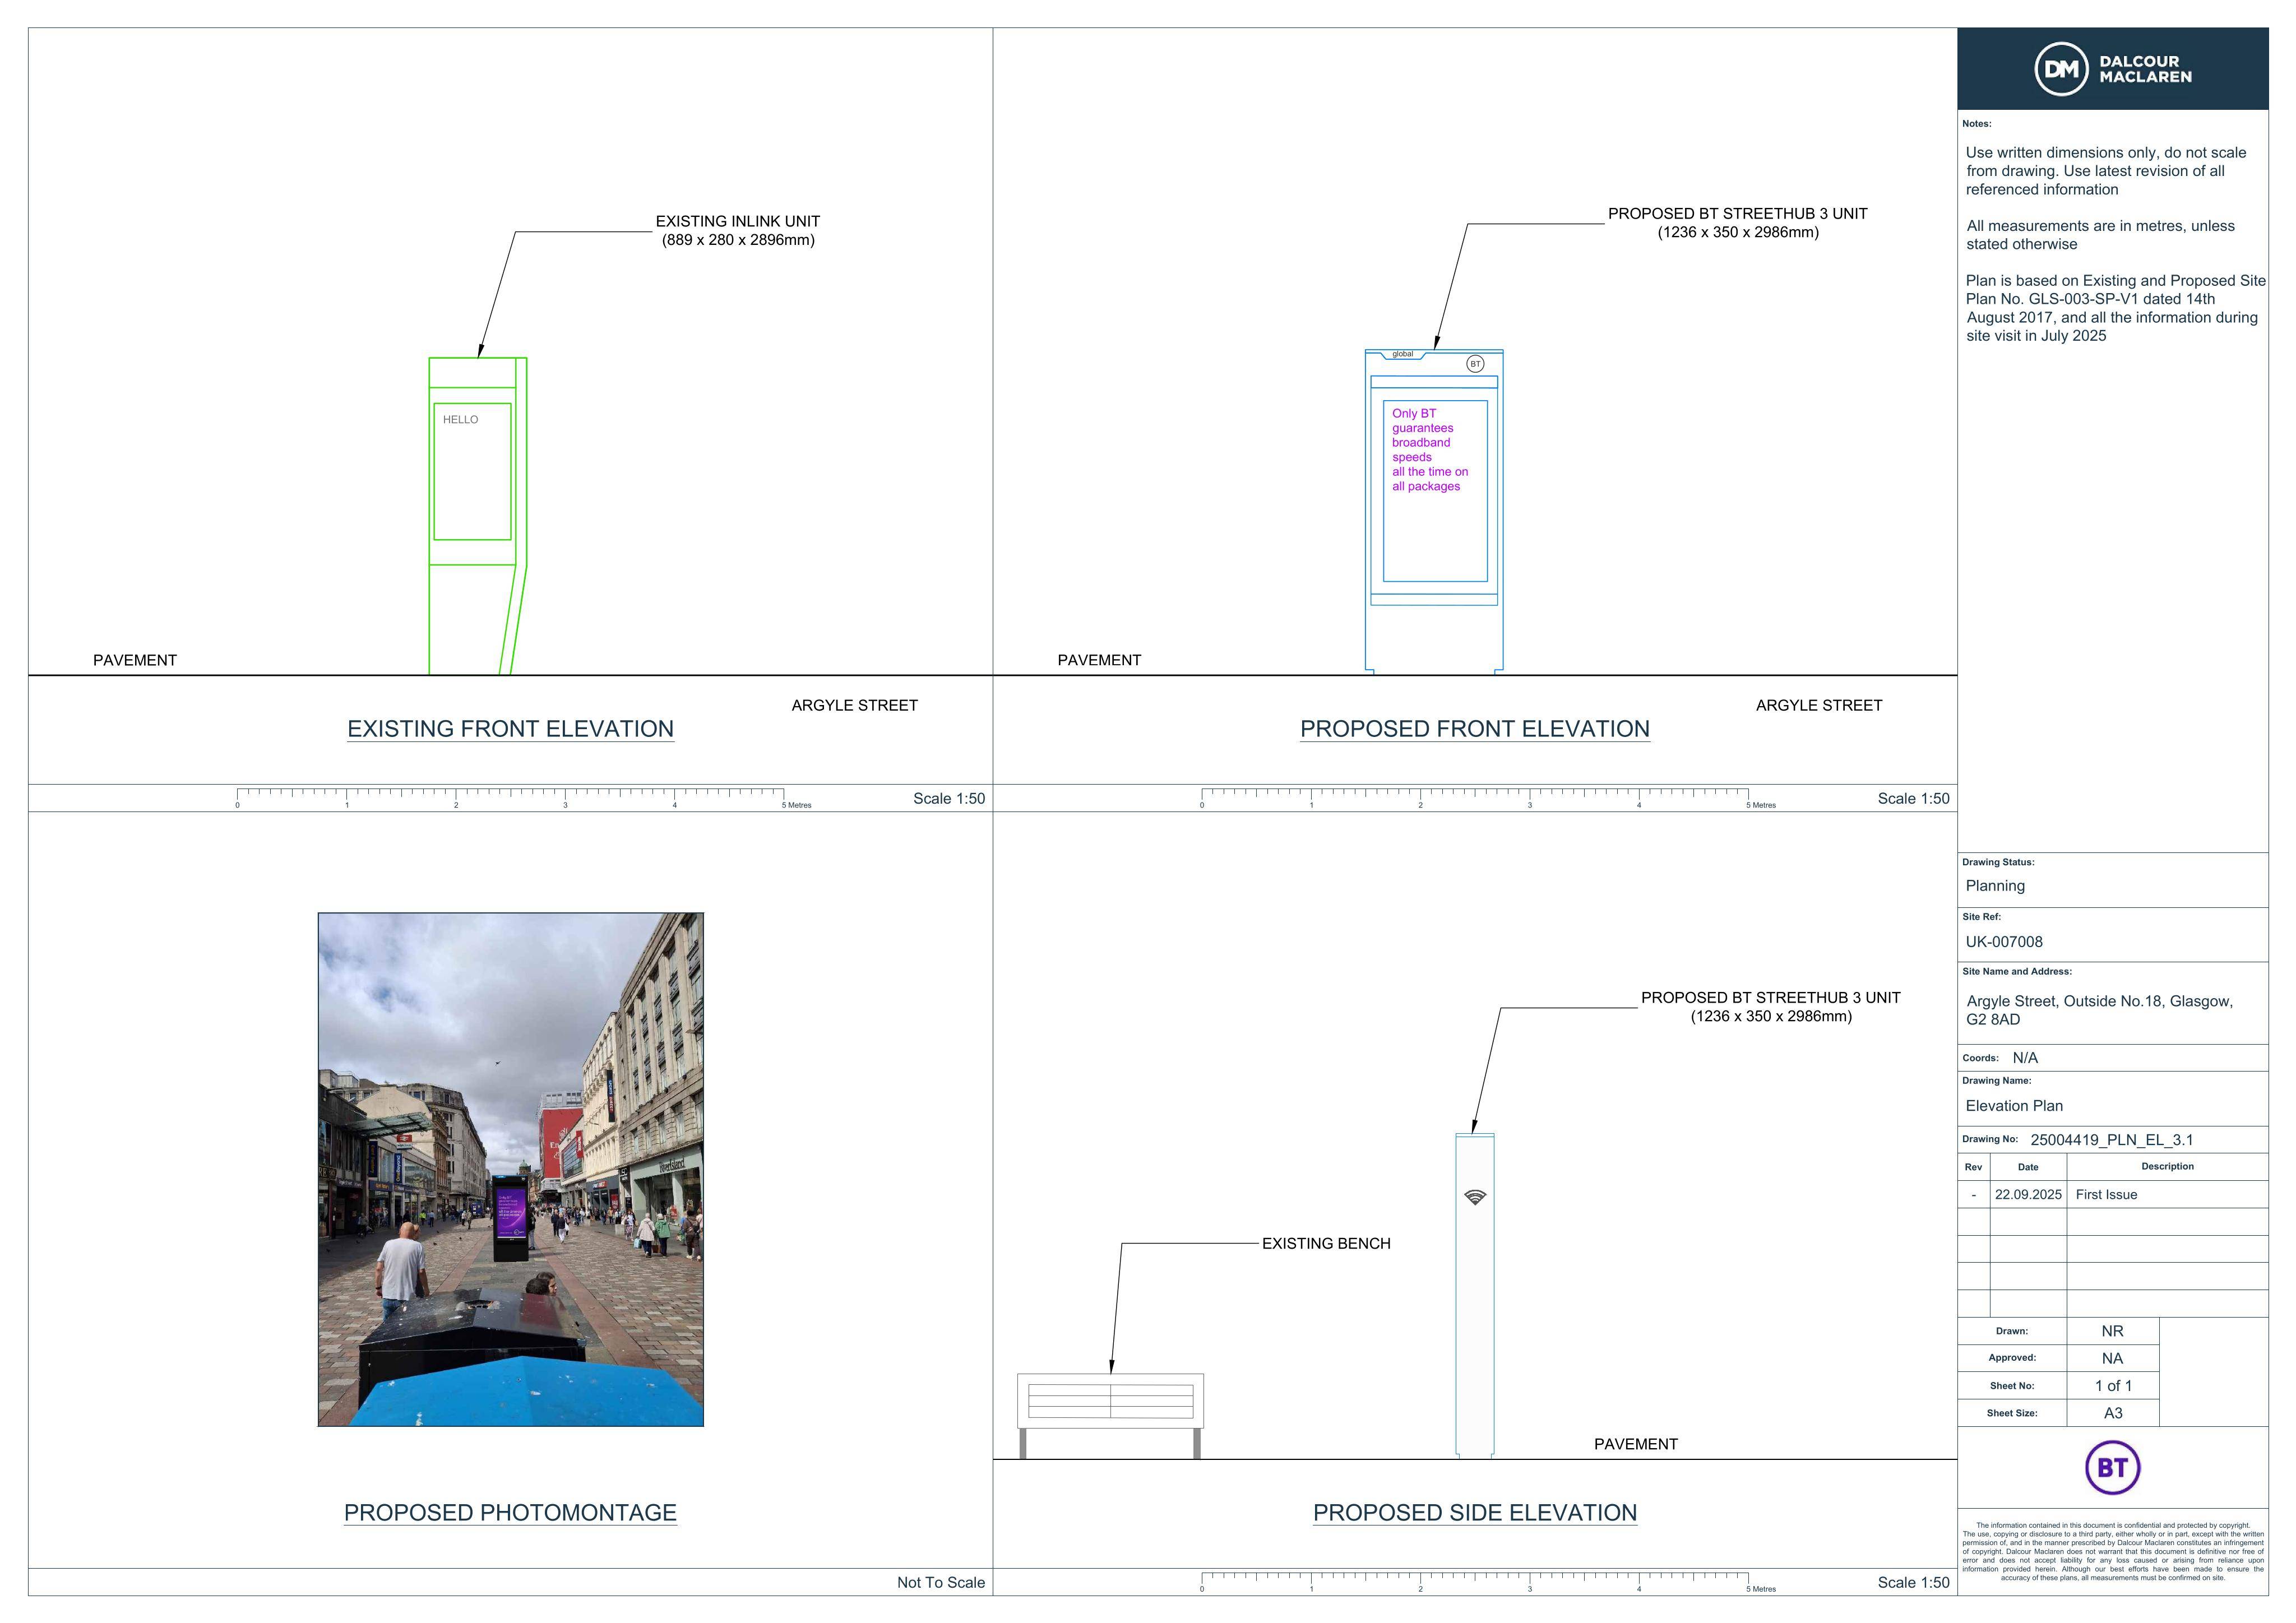
Task: Click the copyright disclaimer paragraph
Action: (x=2113, y=1552)
